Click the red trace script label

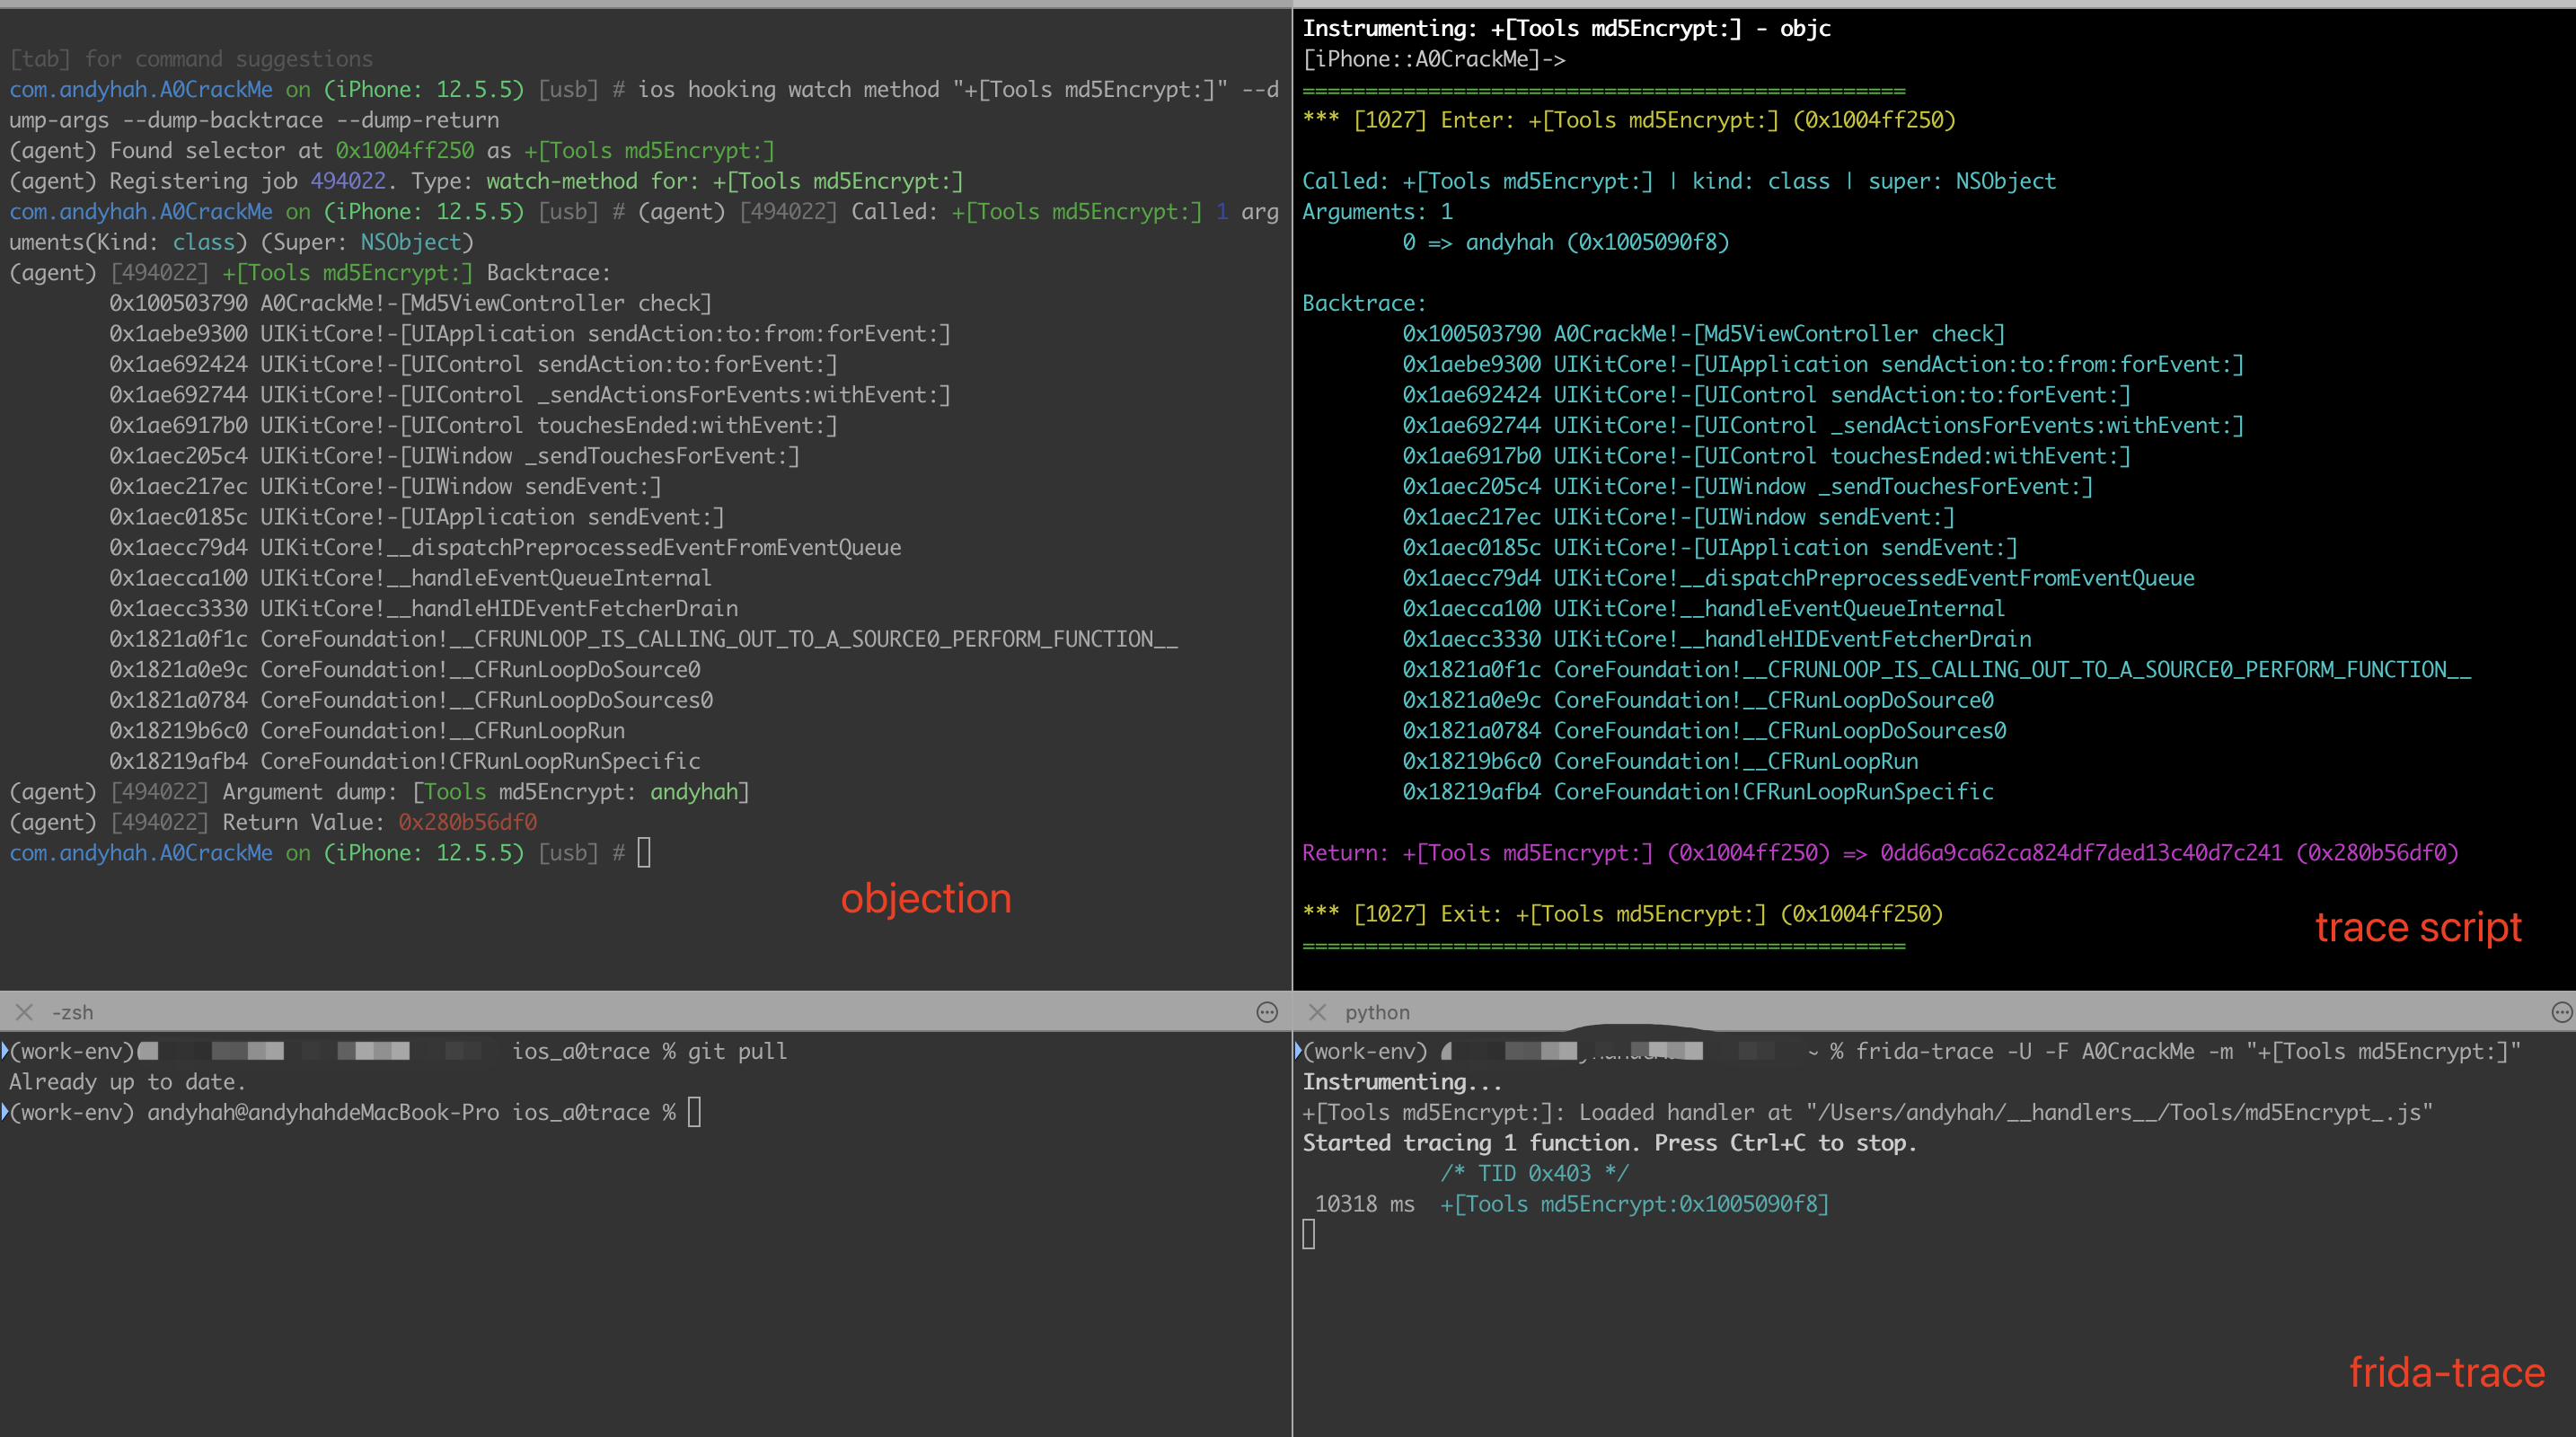2417,927
